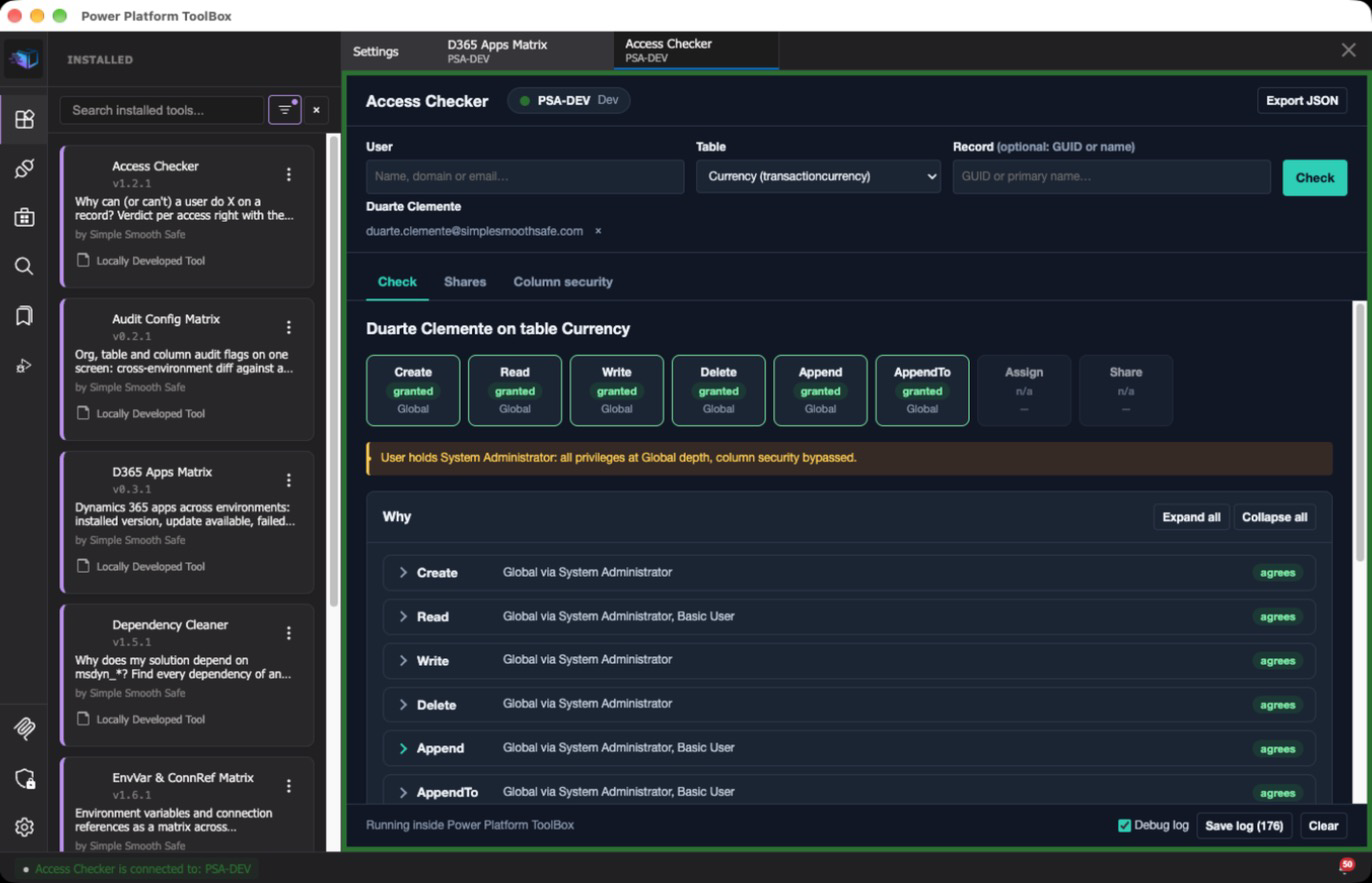Open the Audit Config Matrix card's three-dot menu
1372x883 pixels.
289,327
